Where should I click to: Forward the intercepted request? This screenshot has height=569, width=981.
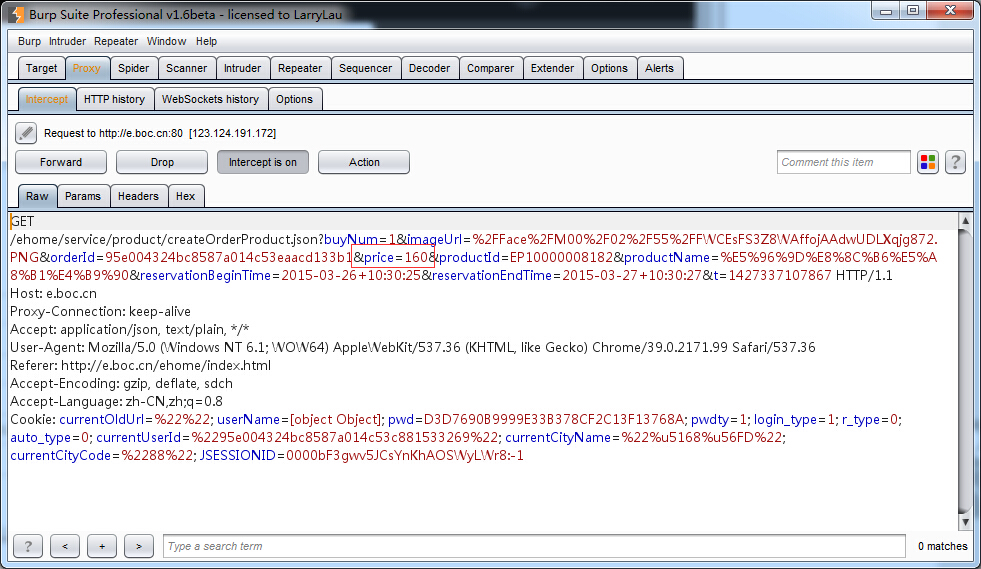point(61,162)
